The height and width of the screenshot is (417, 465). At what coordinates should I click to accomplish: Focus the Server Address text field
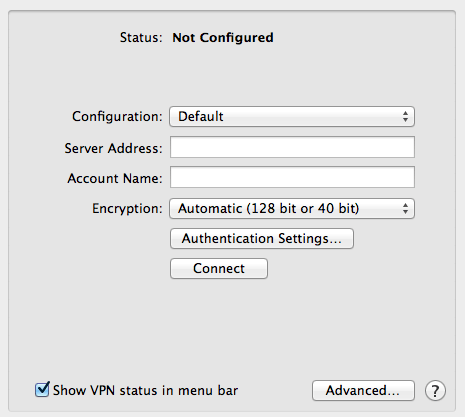292,147
